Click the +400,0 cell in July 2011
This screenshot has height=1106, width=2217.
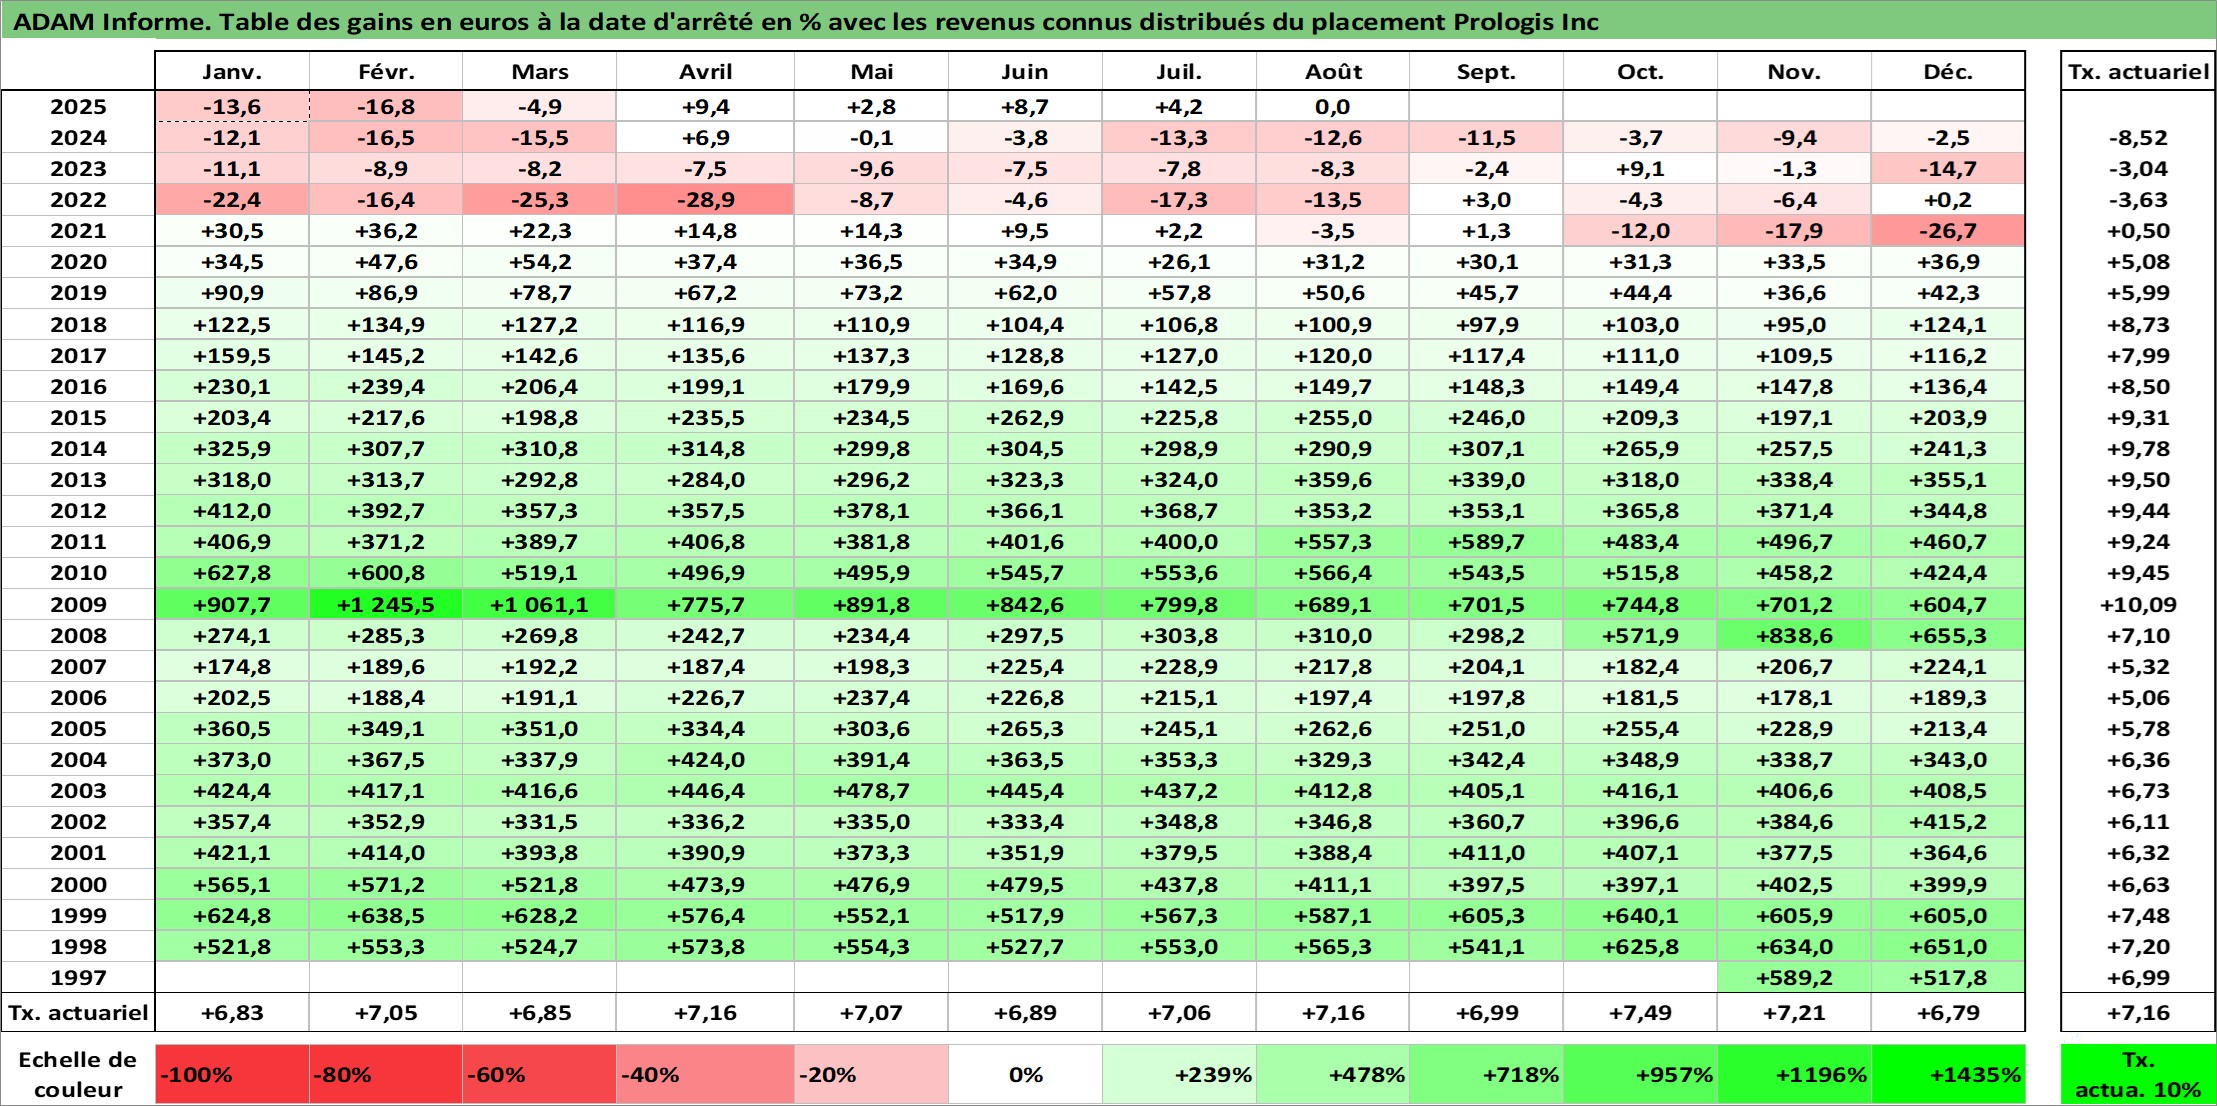pyautogui.click(x=1179, y=542)
